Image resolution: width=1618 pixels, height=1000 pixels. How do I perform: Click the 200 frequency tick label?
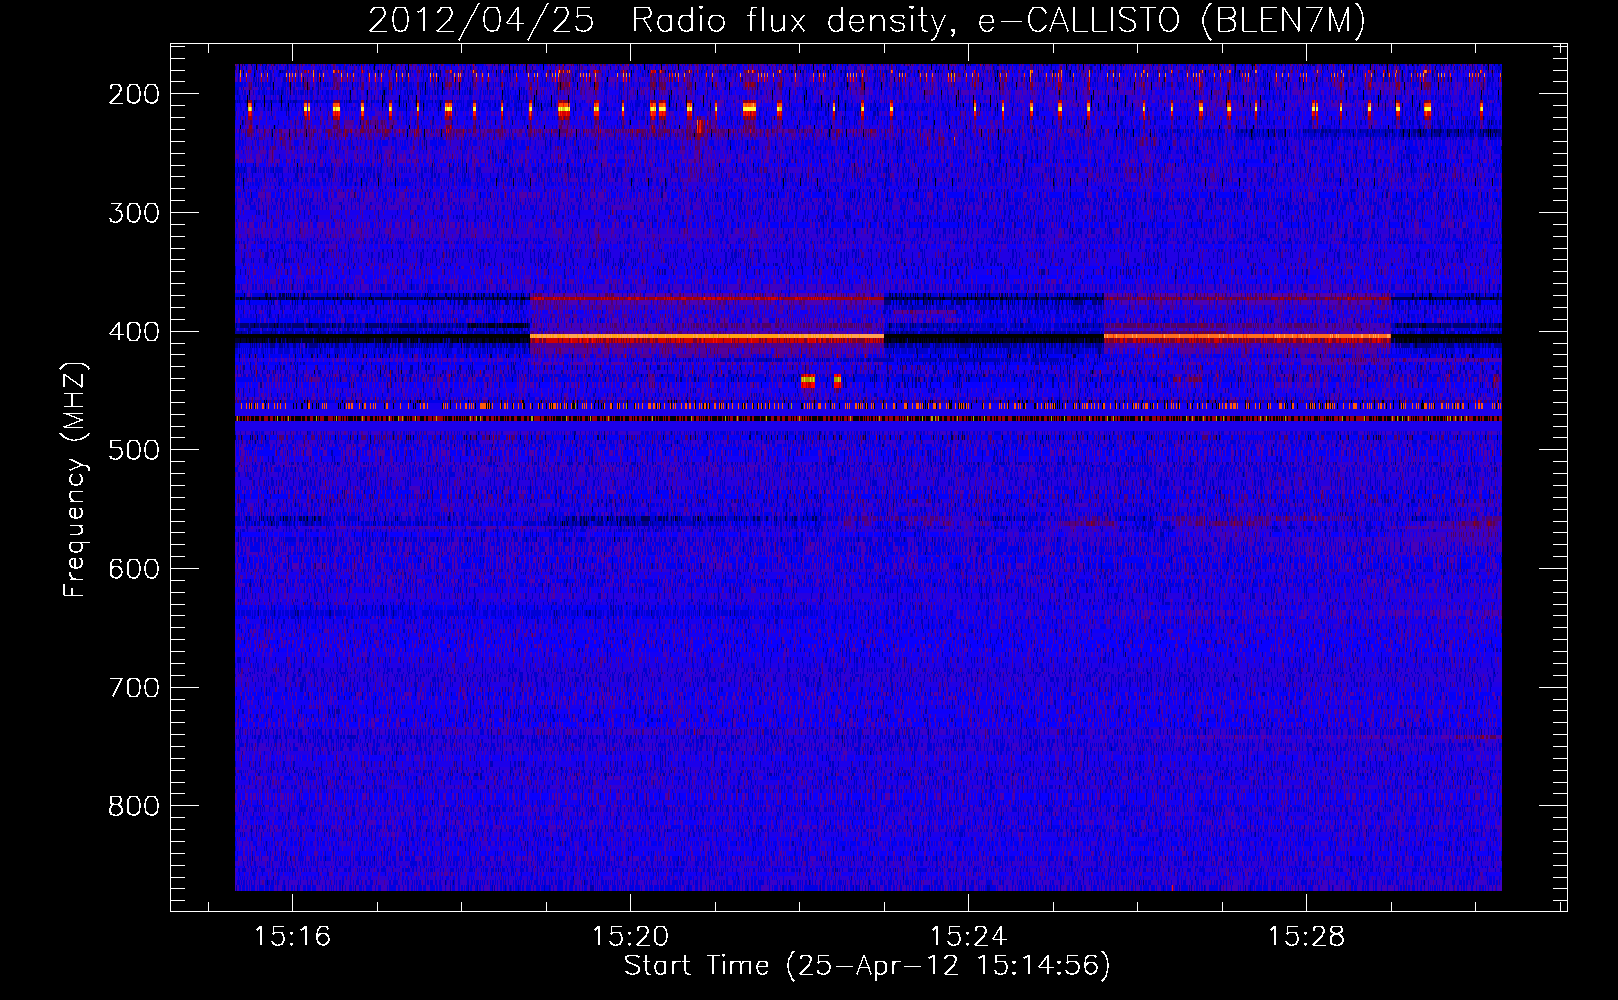(x=133, y=94)
